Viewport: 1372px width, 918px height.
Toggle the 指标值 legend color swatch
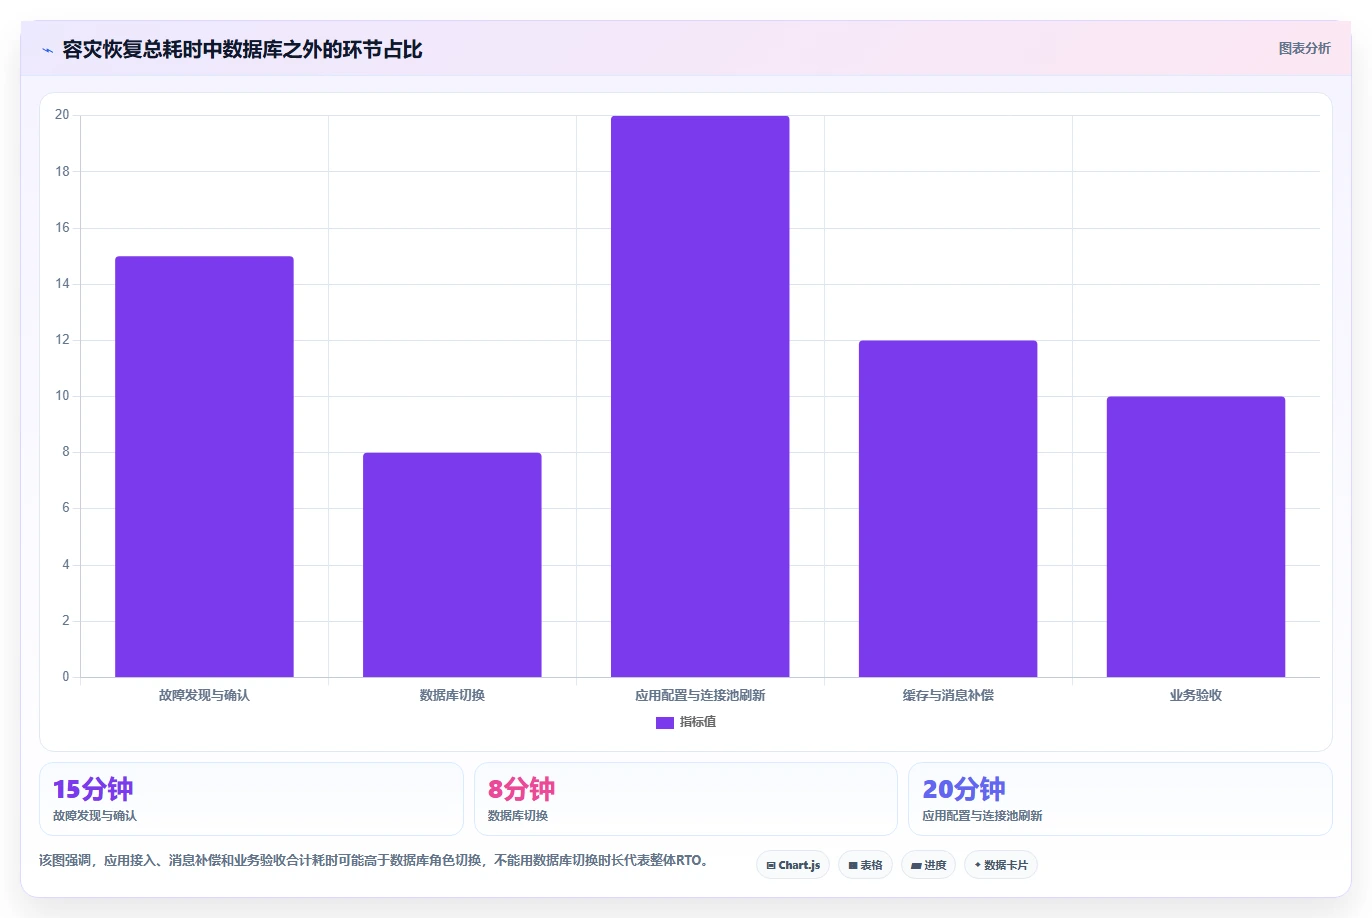tap(665, 723)
